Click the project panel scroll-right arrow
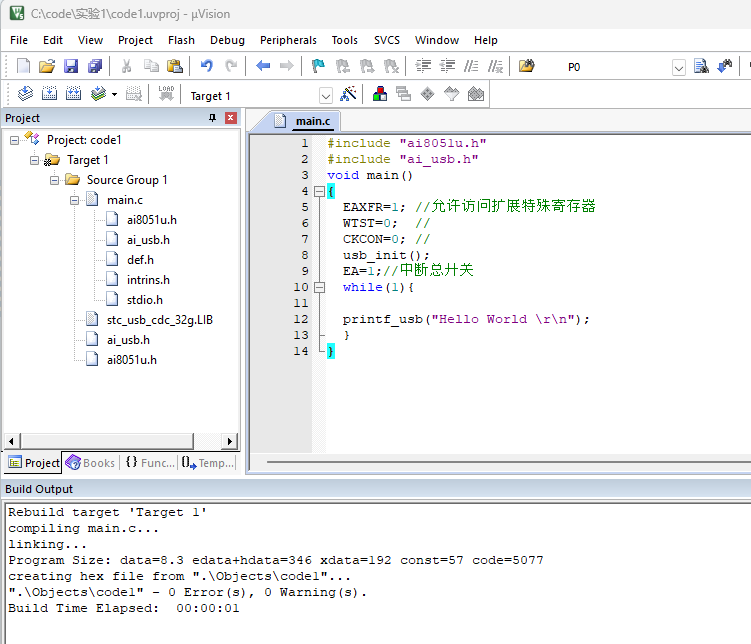Image resolution: width=751 pixels, height=644 pixels. click(229, 441)
